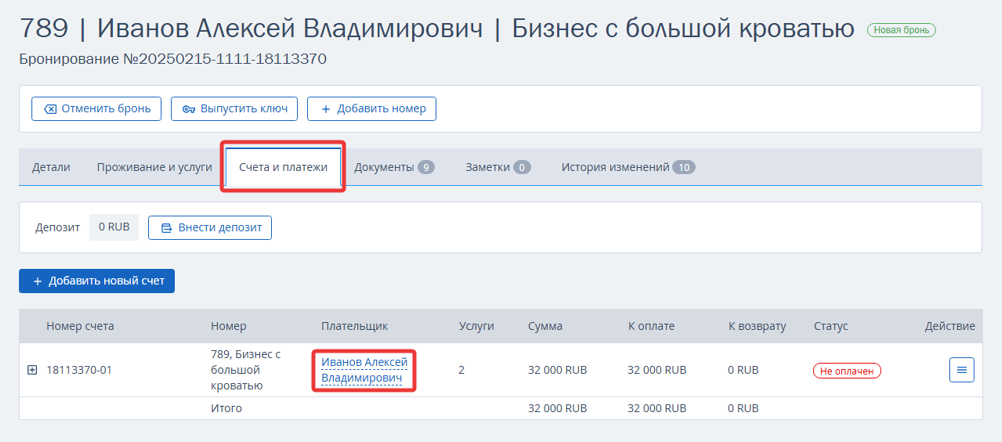Click invoice number 18113370-01
The width and height of the screenshot is (1002, 442).
[79, 370]
